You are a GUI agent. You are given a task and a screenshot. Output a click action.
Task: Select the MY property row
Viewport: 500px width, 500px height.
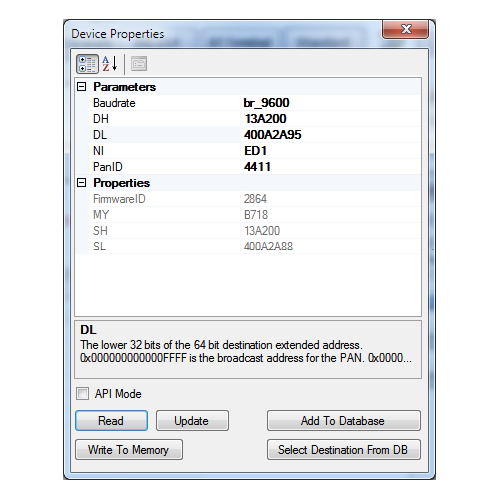click(254, 215)
